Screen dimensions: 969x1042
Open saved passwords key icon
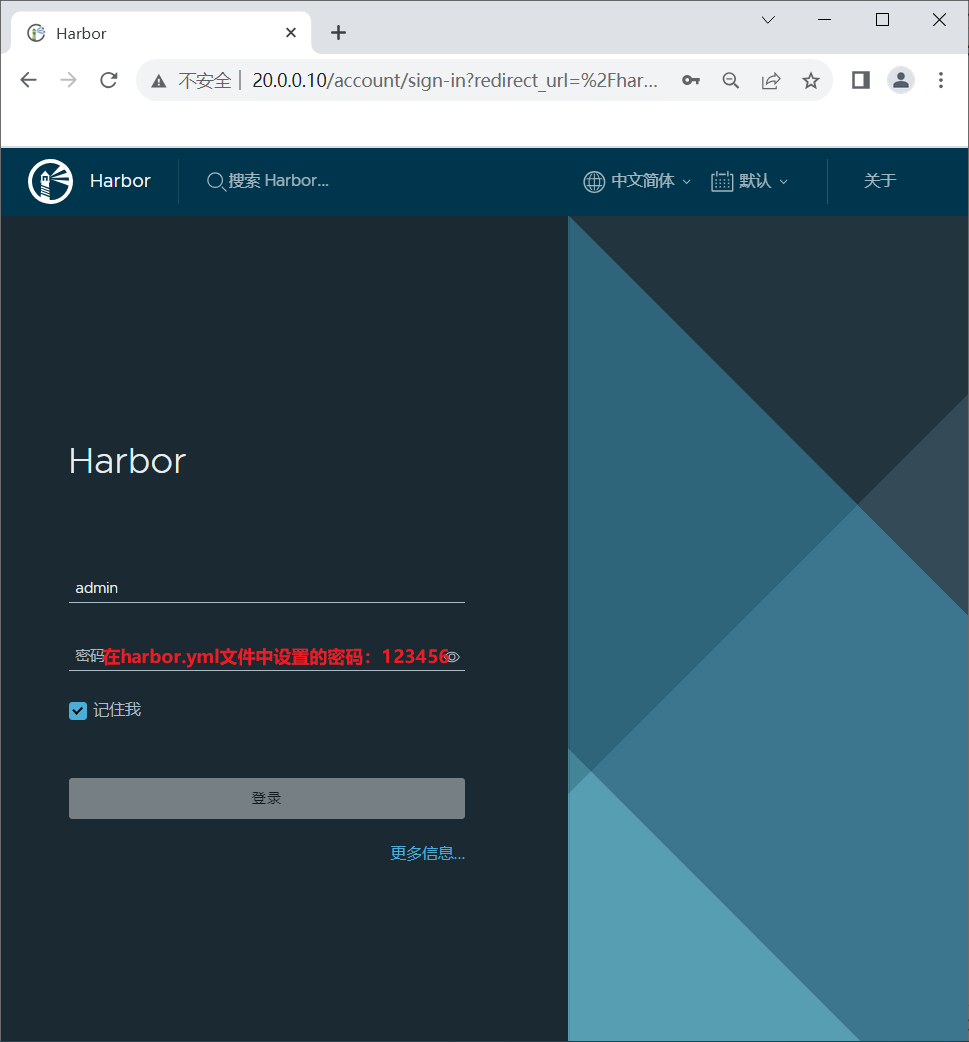(x=691, y=80)
